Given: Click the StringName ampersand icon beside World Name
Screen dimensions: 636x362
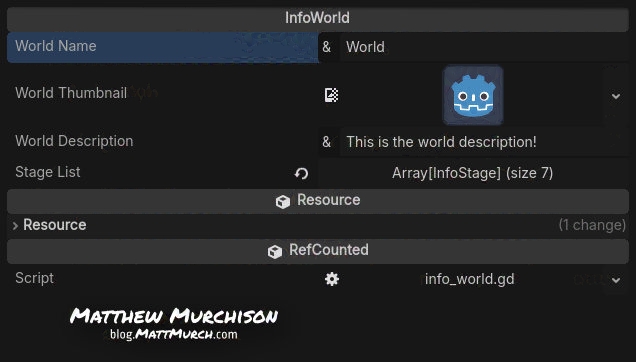Looking at the screenshot, I should point(327,47).
